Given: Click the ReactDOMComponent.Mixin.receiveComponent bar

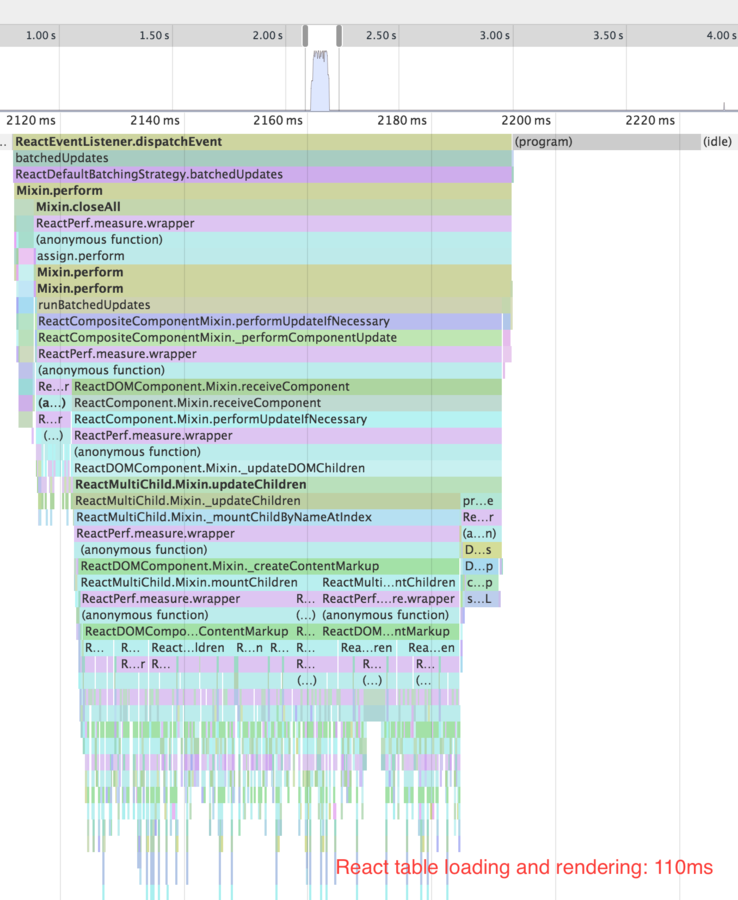Looking at the screenshot, I should coord(287,387).
